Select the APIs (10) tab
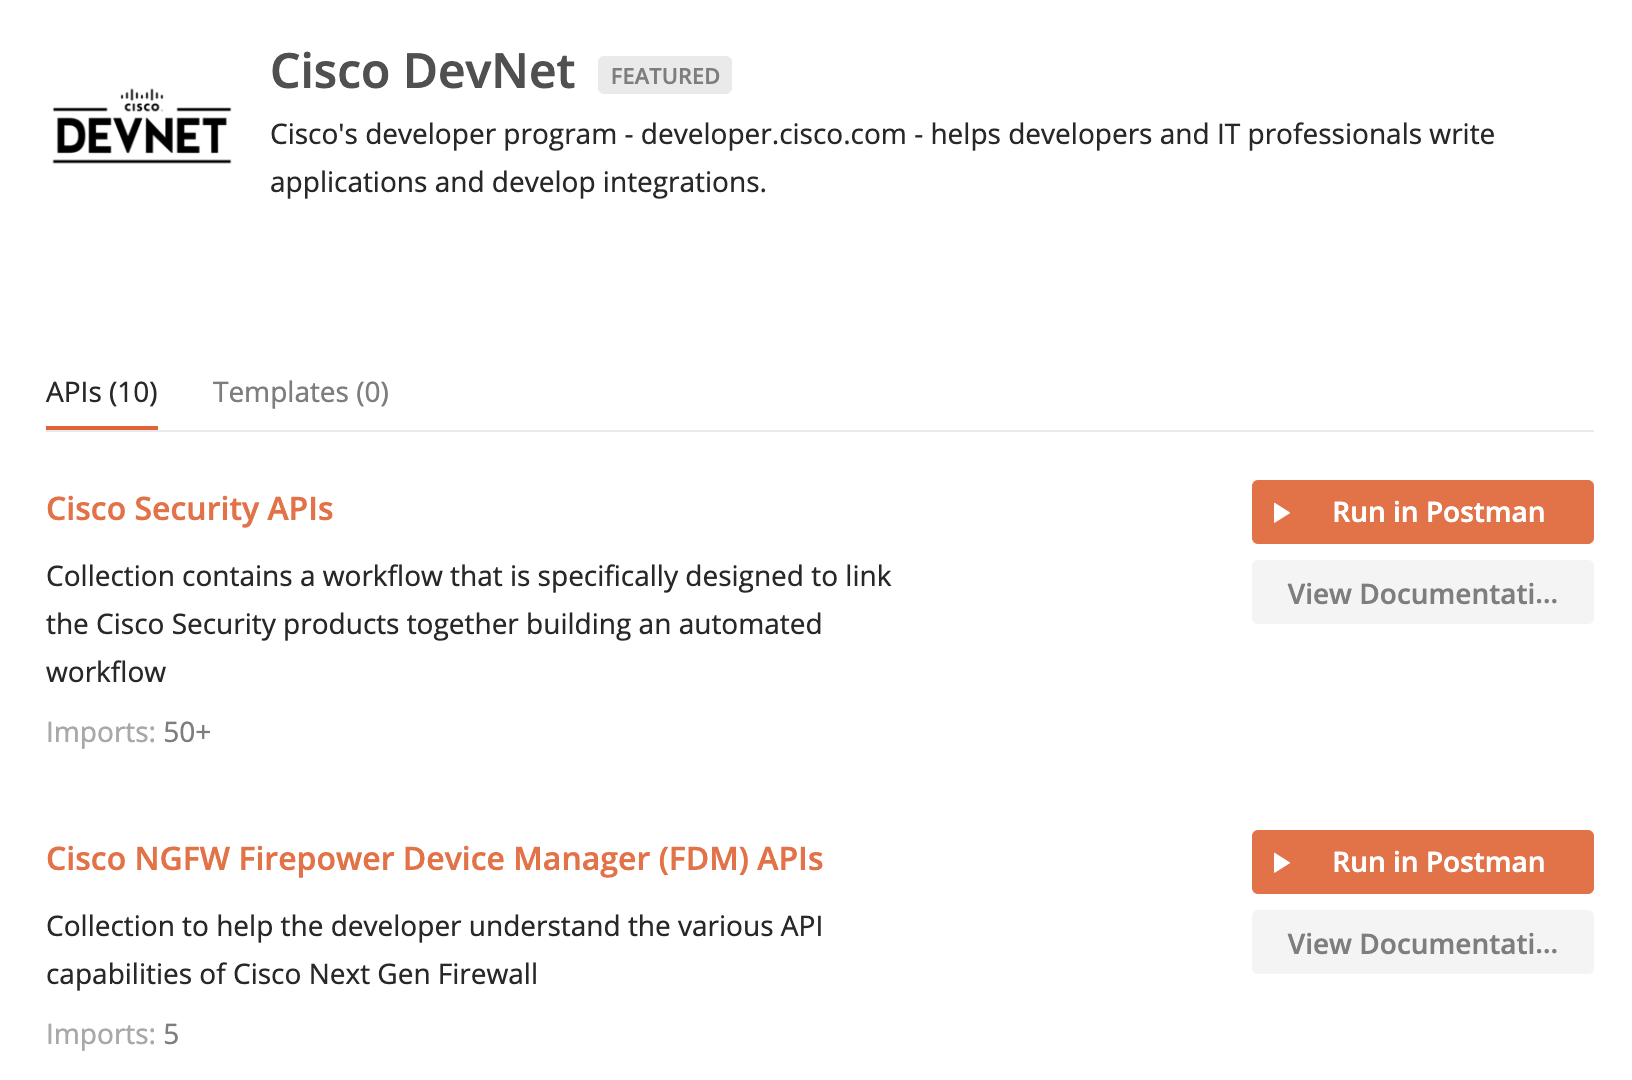 [102, 392]
